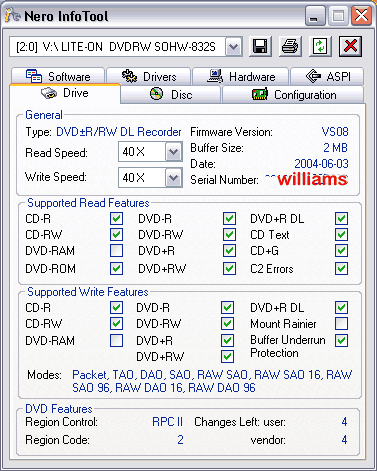Image resolution: width=377 pixels, height=471 pixels.
Task: Click the drive type DVD±R/RW DL Recorder
Action: [x=119, y=132]
